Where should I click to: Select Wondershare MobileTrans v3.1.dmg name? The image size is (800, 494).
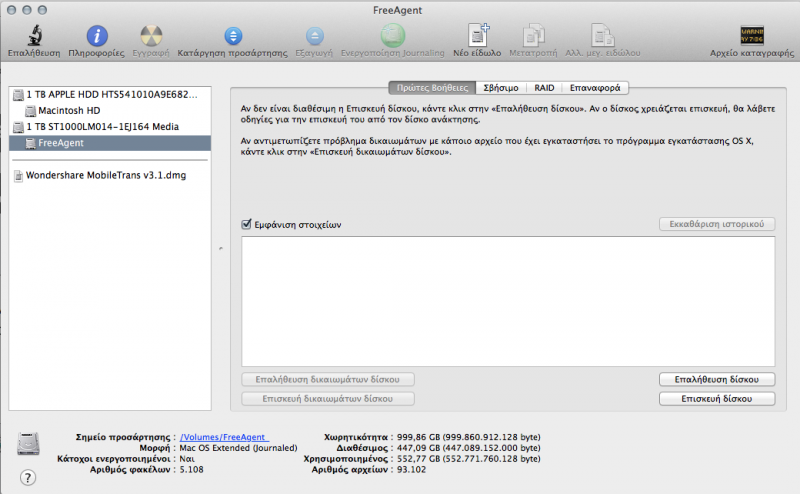106,176
